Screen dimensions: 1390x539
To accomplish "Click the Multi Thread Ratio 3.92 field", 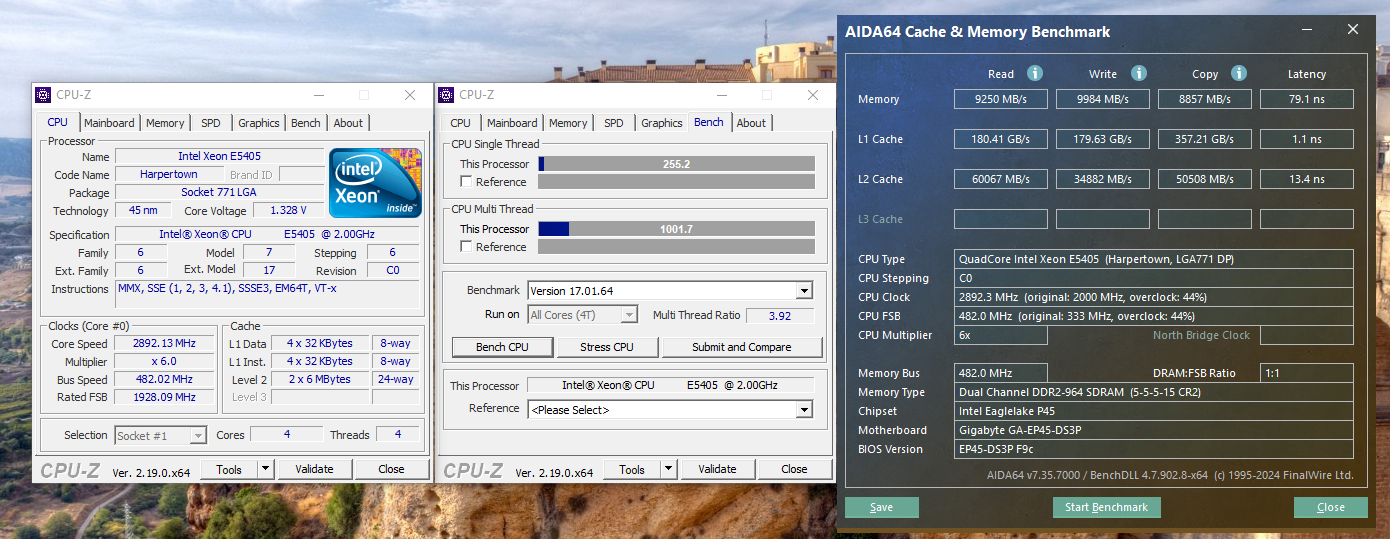I will point(780,315).
